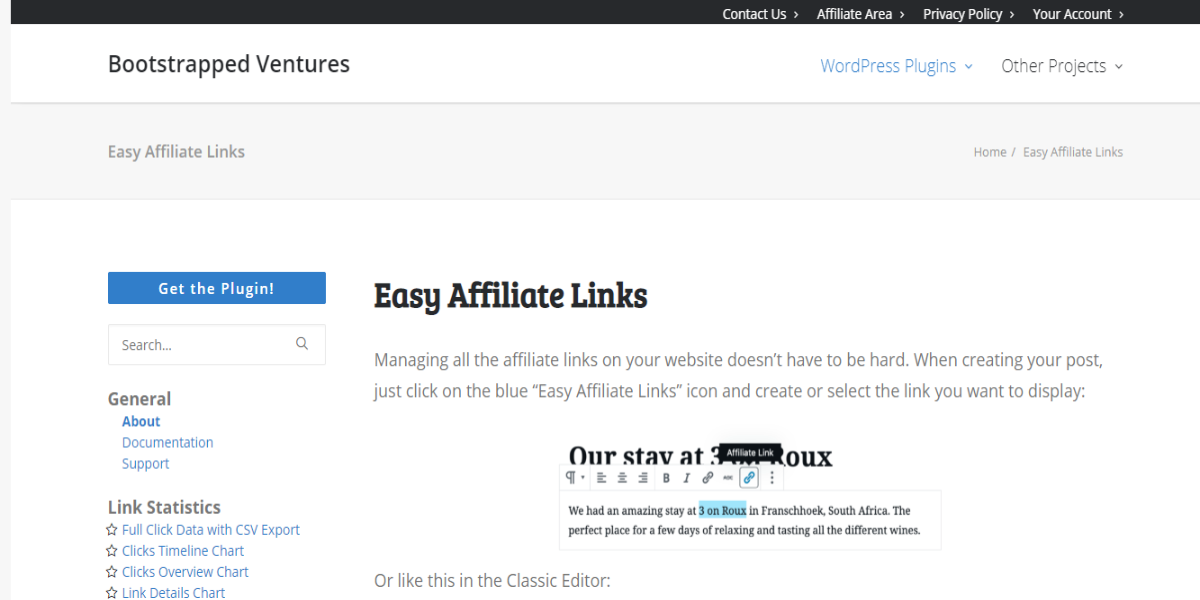The width and height of the screenshot is (1200, 600).
Task: Go to Bootstrapped Ventures site title
Action: coord(229,64)
